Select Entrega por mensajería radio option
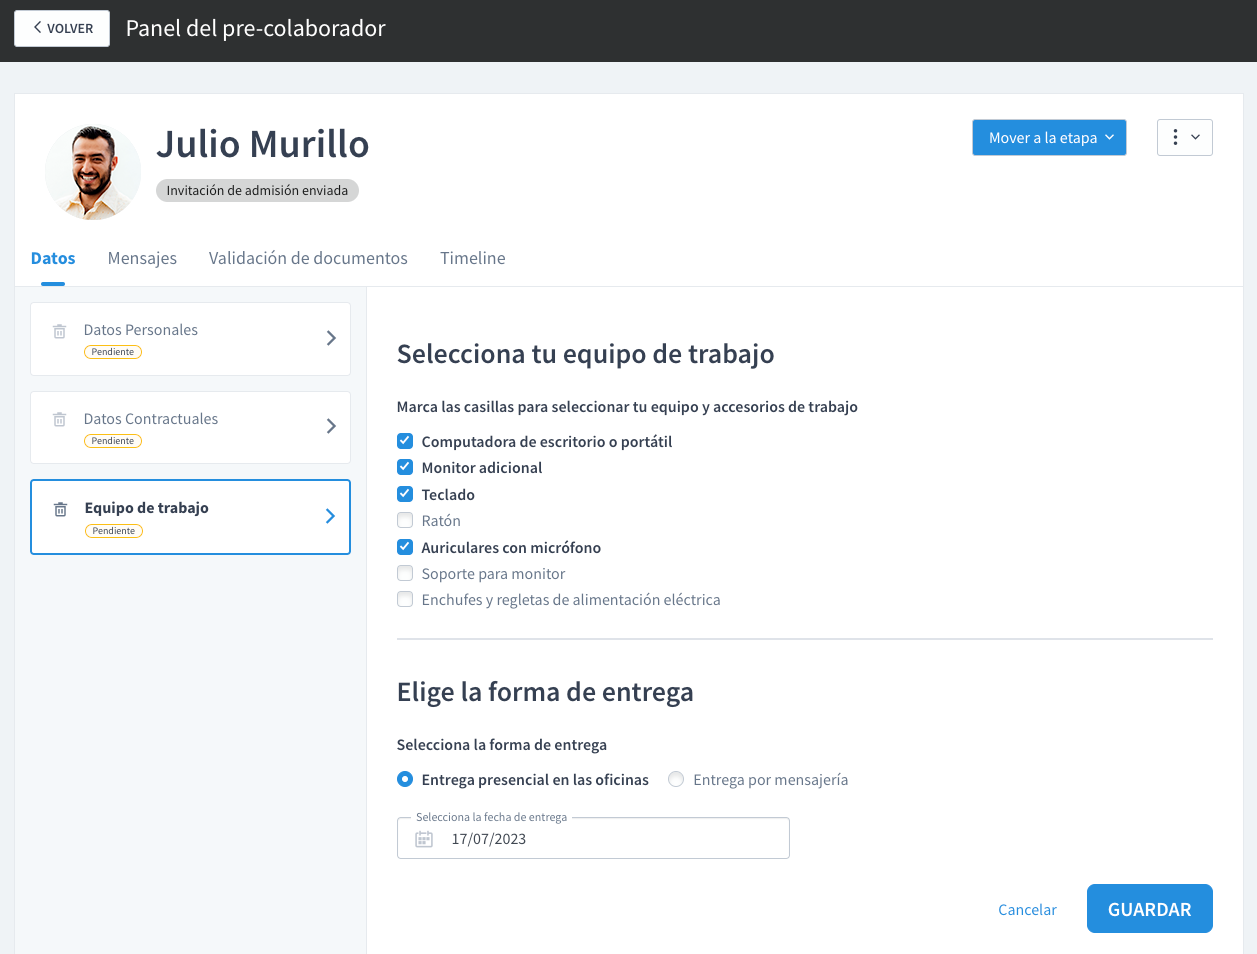The height and width of the screenshot is (954, 1257). 676,779
